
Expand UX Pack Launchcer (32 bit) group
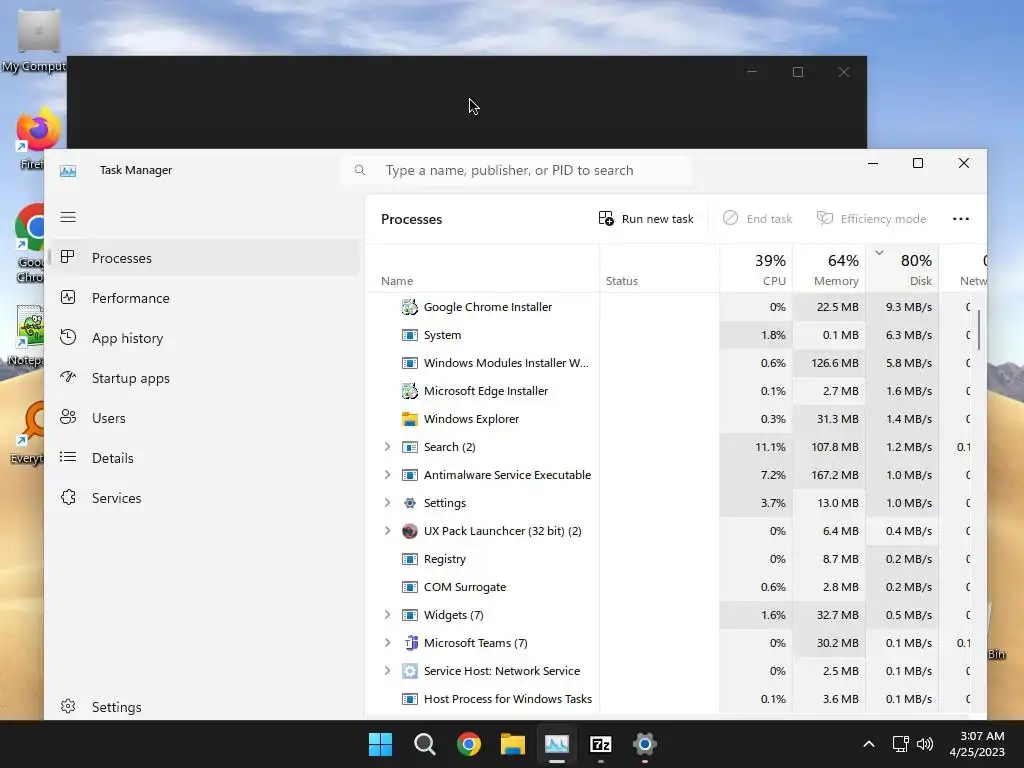click(387, 531)
